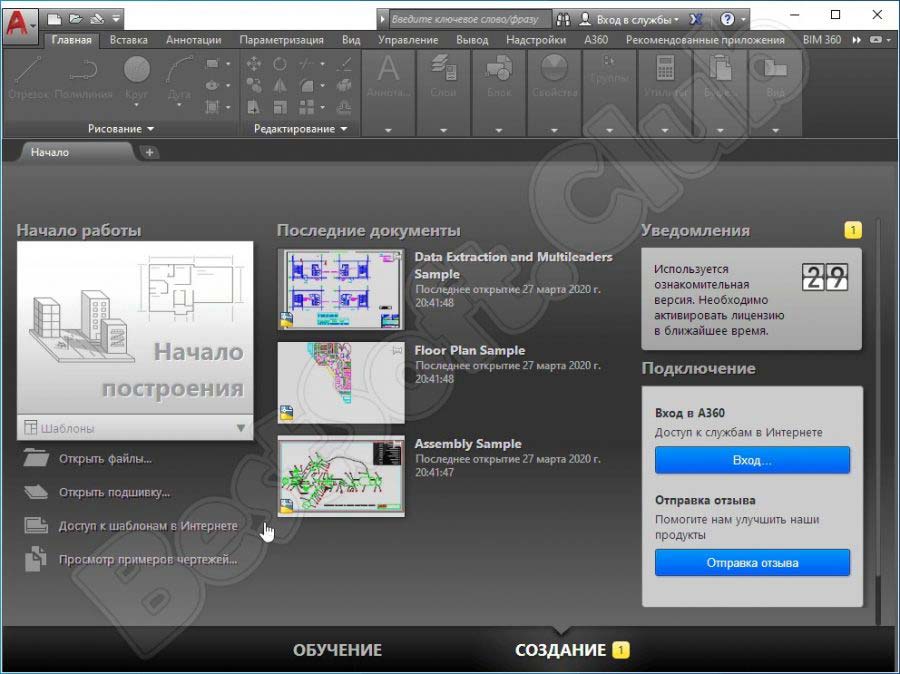Image resolution: width=900 pixels, height=674 pixels.
Task: Select the Дуга (Arc) tool
Action: [179, 78]
